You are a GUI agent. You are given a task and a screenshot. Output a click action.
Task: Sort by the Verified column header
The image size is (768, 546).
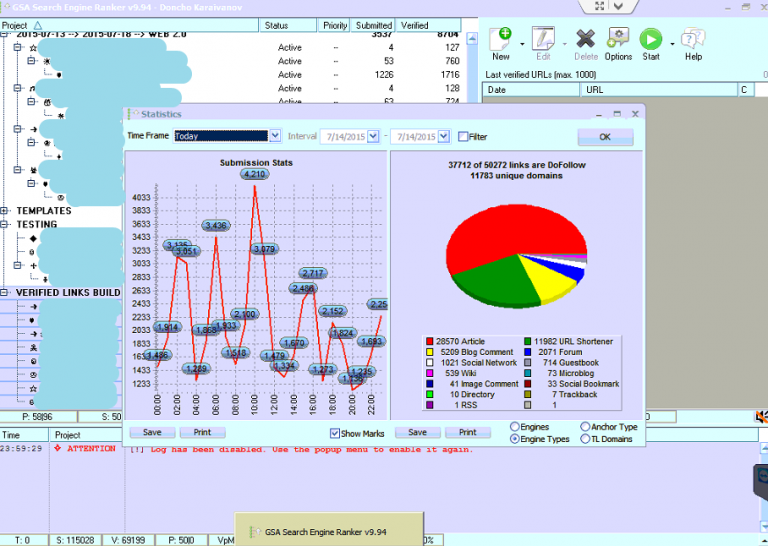[x=428, y=25]
